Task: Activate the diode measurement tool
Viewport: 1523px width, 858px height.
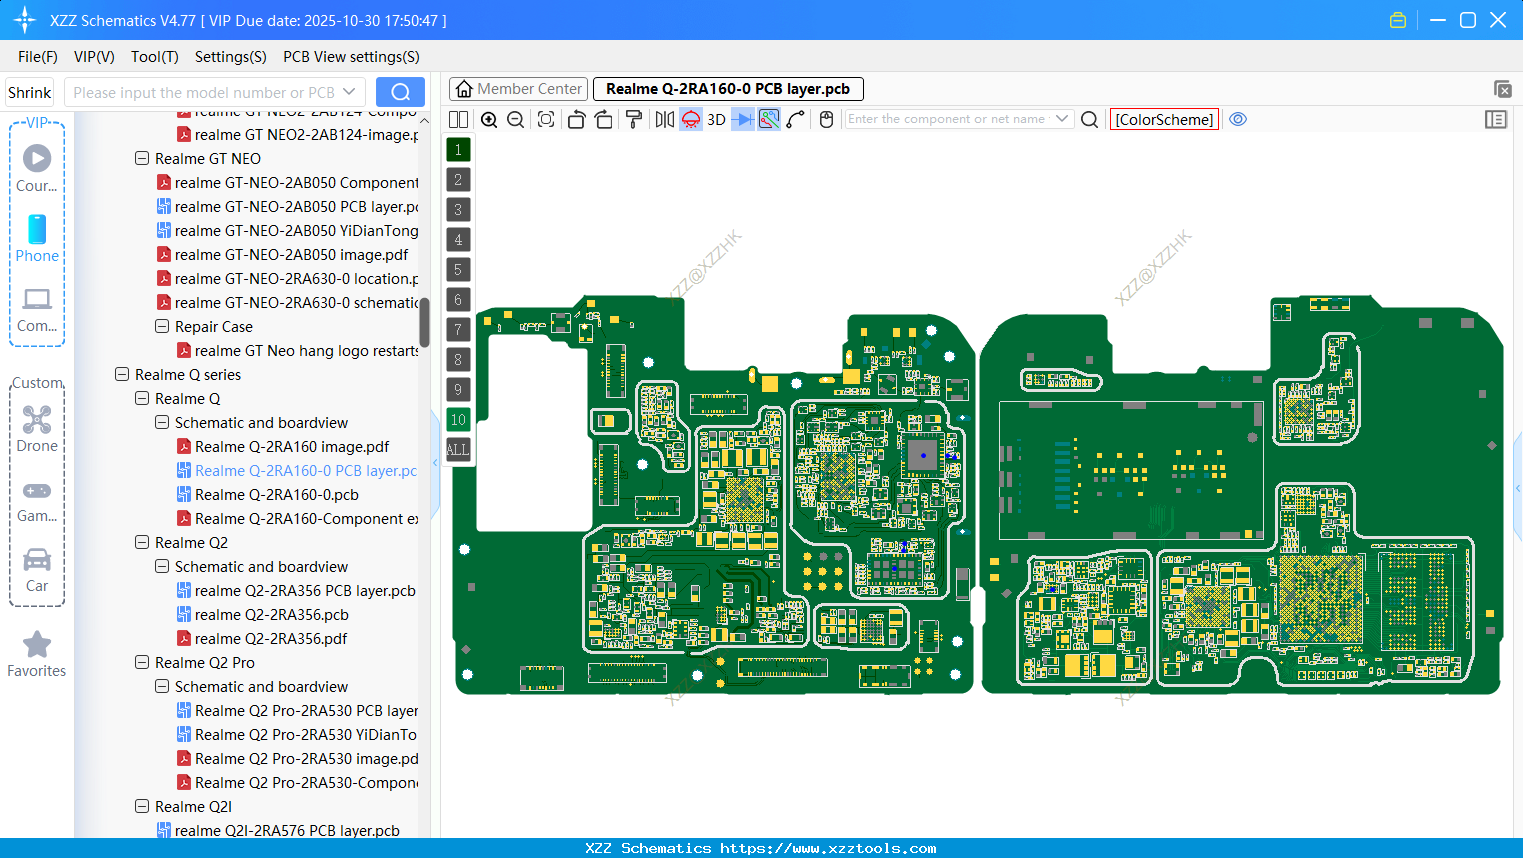Action: click(741, 119)
